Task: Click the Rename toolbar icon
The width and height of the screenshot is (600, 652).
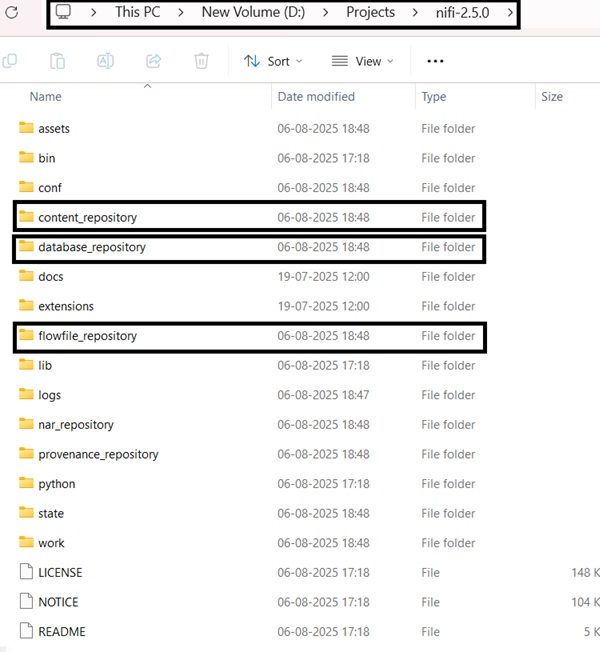Action: coord(105,61)
